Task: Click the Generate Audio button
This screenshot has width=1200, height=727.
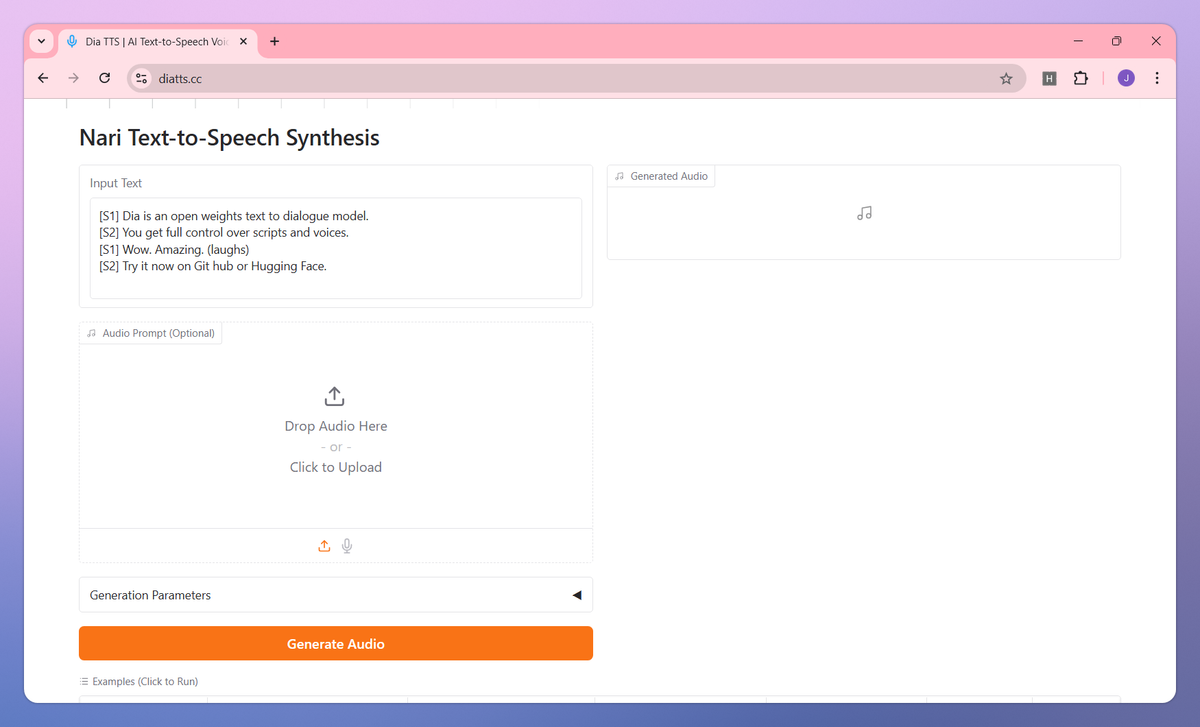Action: [x=336, y=644]
